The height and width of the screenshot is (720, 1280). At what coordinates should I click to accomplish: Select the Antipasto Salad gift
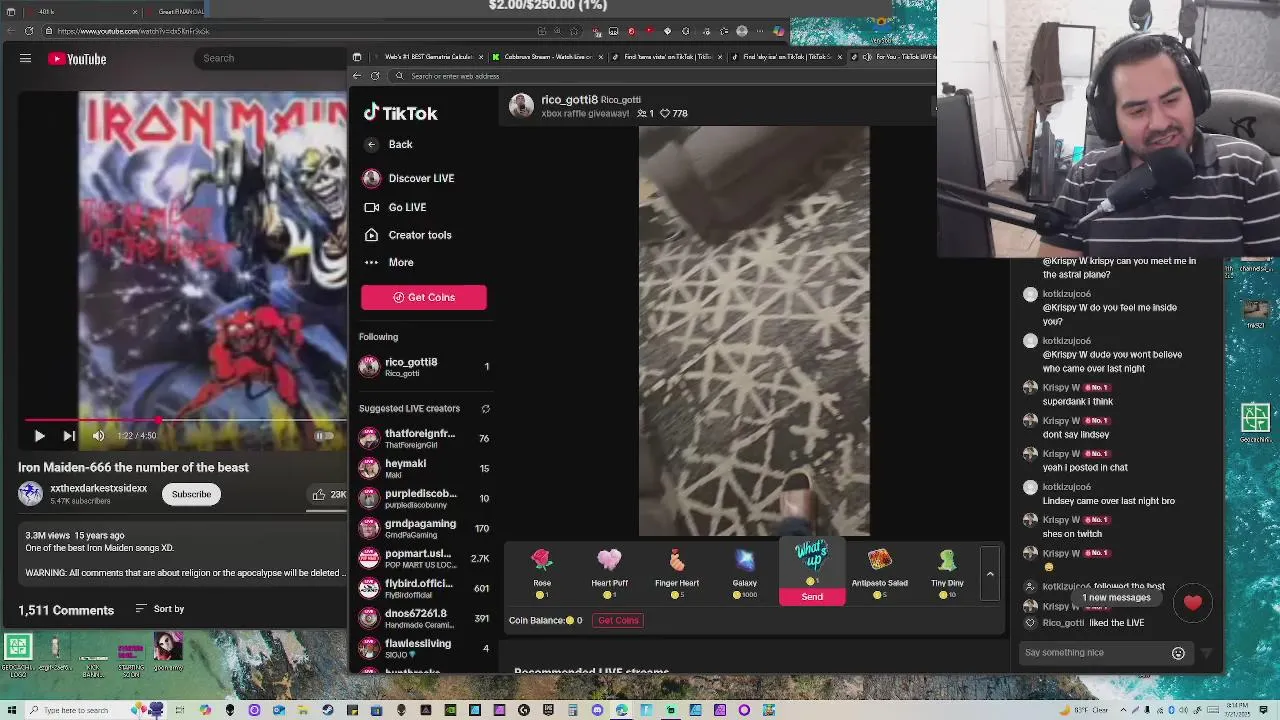click(x=880, y=573)
